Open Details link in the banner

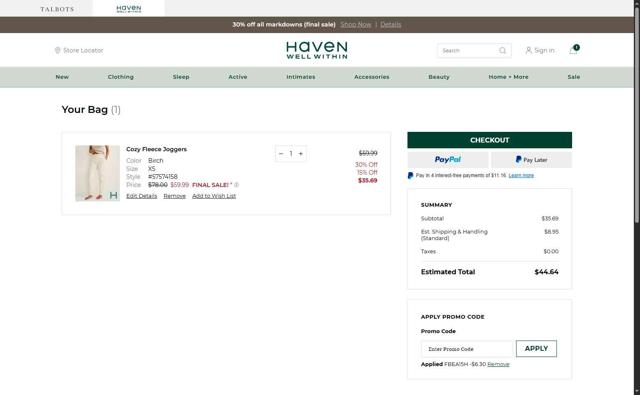pyautogui.click(x=391, y=24)
